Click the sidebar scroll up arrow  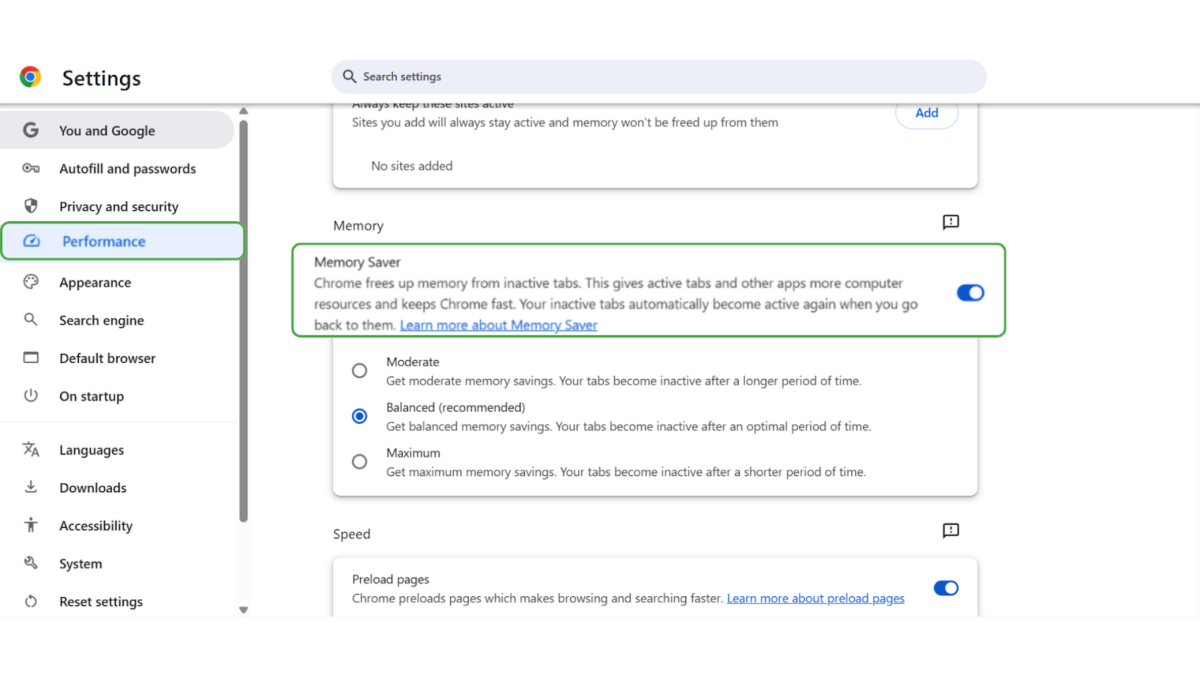[x=243, y=111]
